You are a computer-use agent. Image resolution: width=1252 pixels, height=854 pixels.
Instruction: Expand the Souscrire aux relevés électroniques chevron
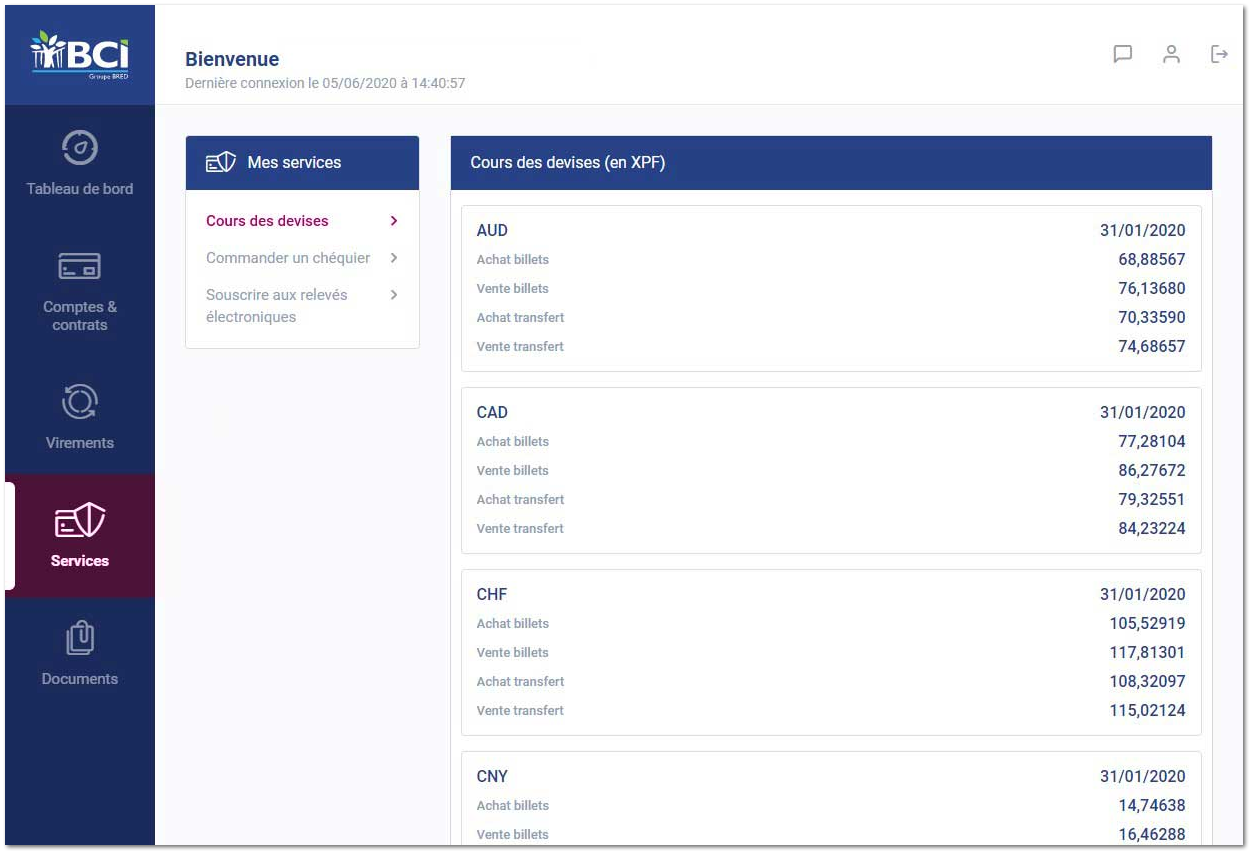[x=394, y=295]
